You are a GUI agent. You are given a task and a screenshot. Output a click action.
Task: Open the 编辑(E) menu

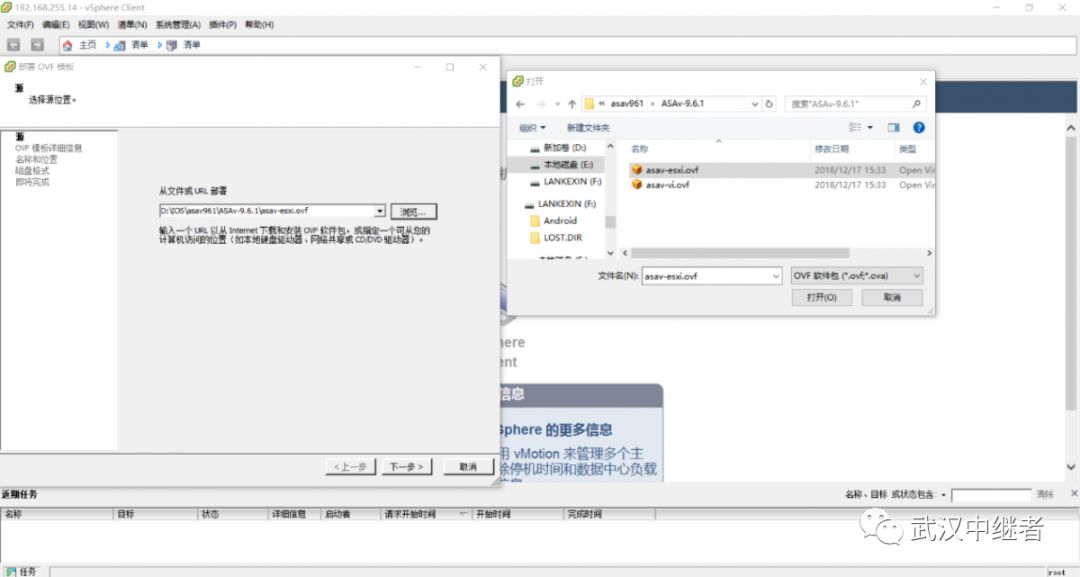click(56, 25)
